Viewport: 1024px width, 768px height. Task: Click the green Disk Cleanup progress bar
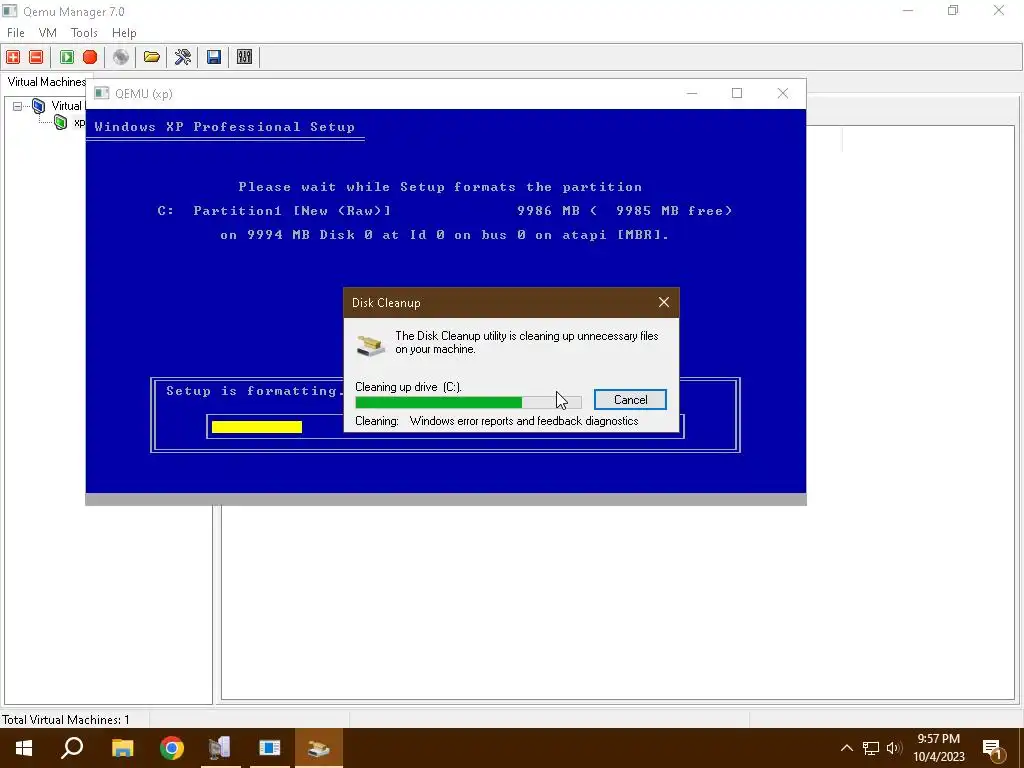pyautogui.click(x=468, y=403)
